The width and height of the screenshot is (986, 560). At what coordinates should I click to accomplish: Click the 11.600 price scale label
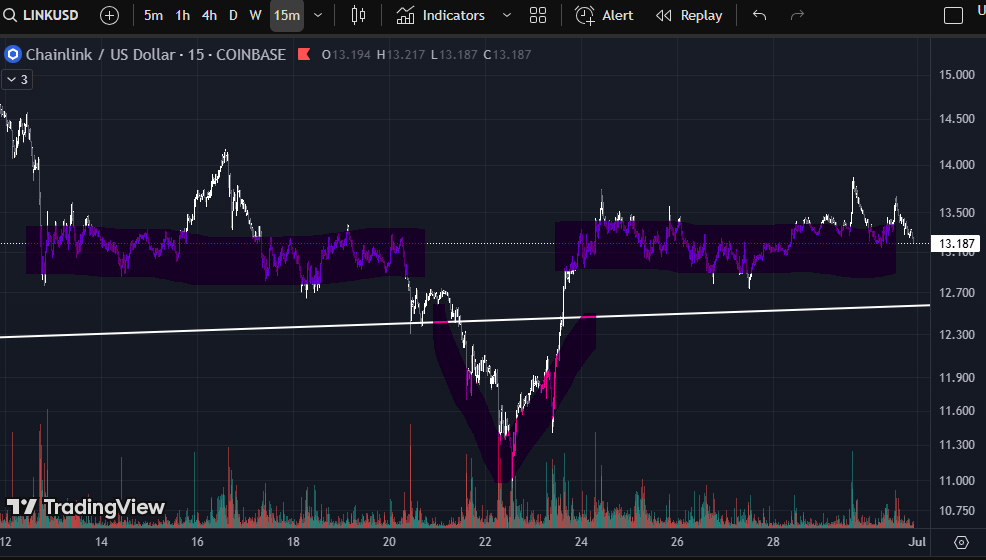point(956,411)
